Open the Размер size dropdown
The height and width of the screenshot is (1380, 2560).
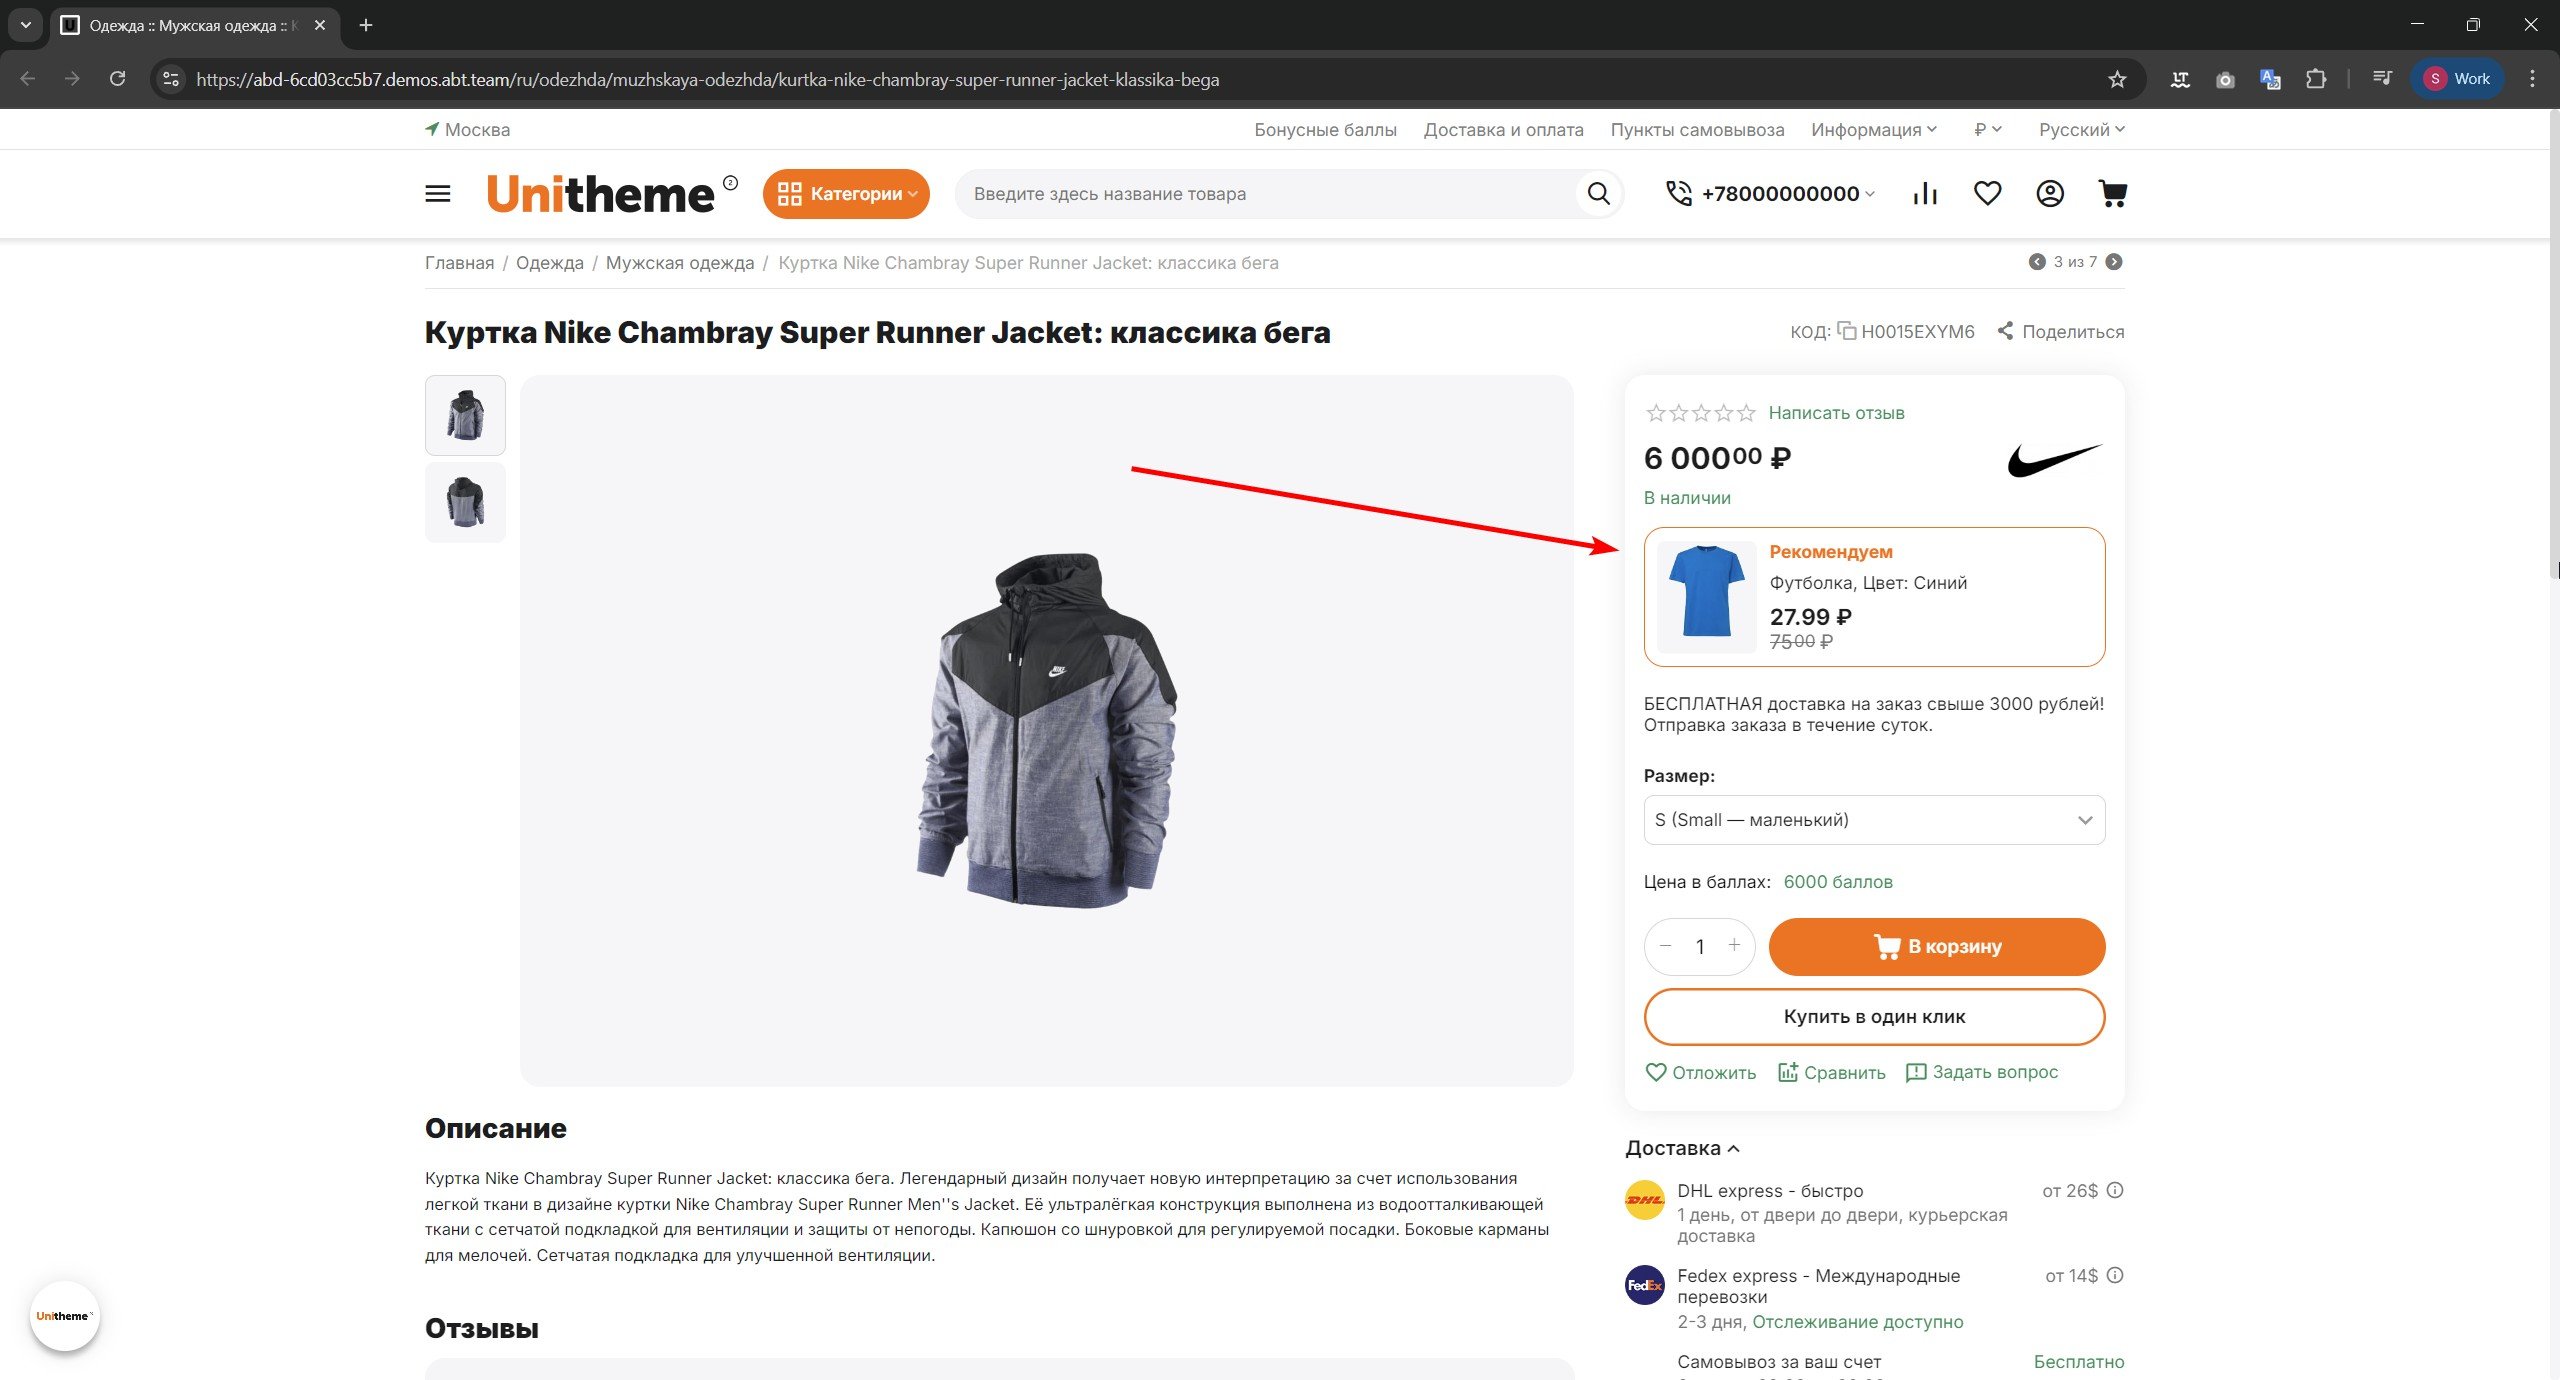(1874, 820)
